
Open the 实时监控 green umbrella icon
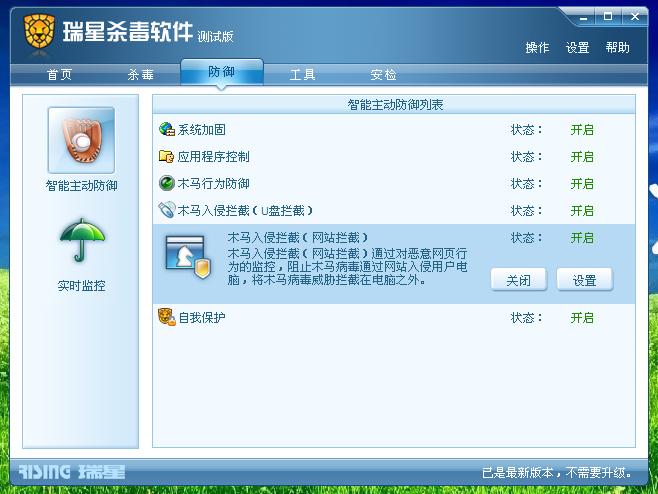coord(82,240)
